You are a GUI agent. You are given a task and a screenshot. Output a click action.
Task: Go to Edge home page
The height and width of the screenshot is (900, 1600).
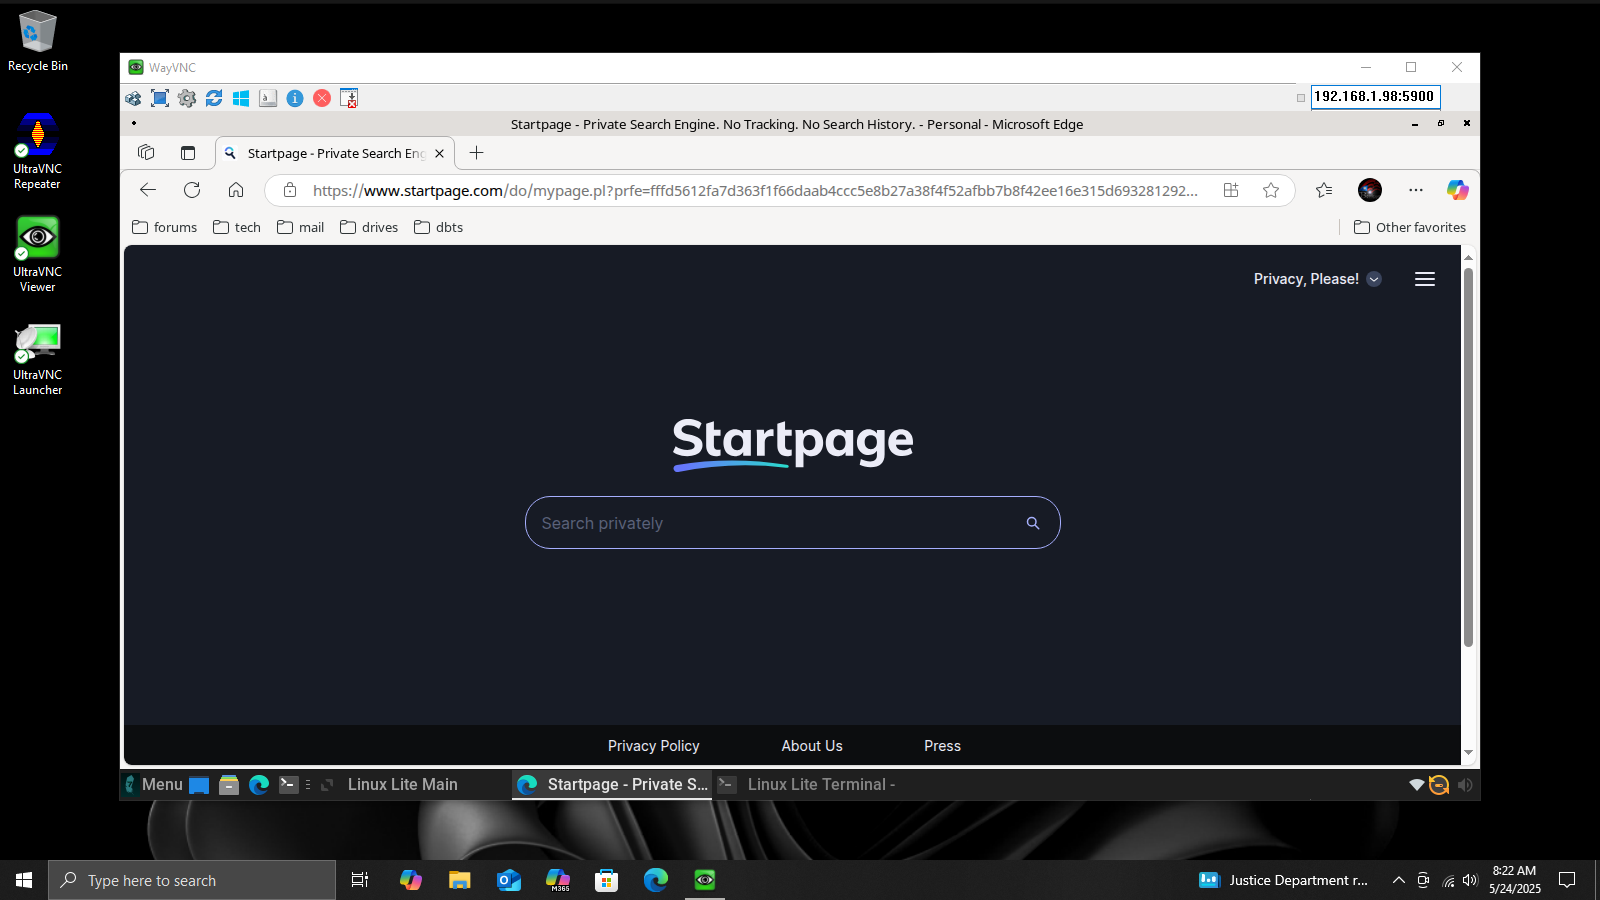(x=236, y=190)
